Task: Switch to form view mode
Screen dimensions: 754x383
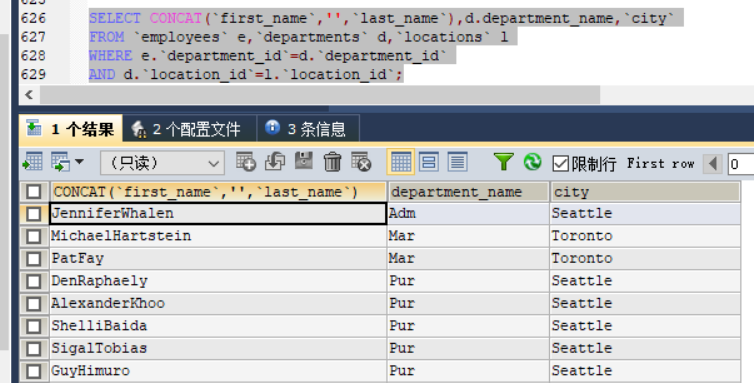Action: point(428,162)
